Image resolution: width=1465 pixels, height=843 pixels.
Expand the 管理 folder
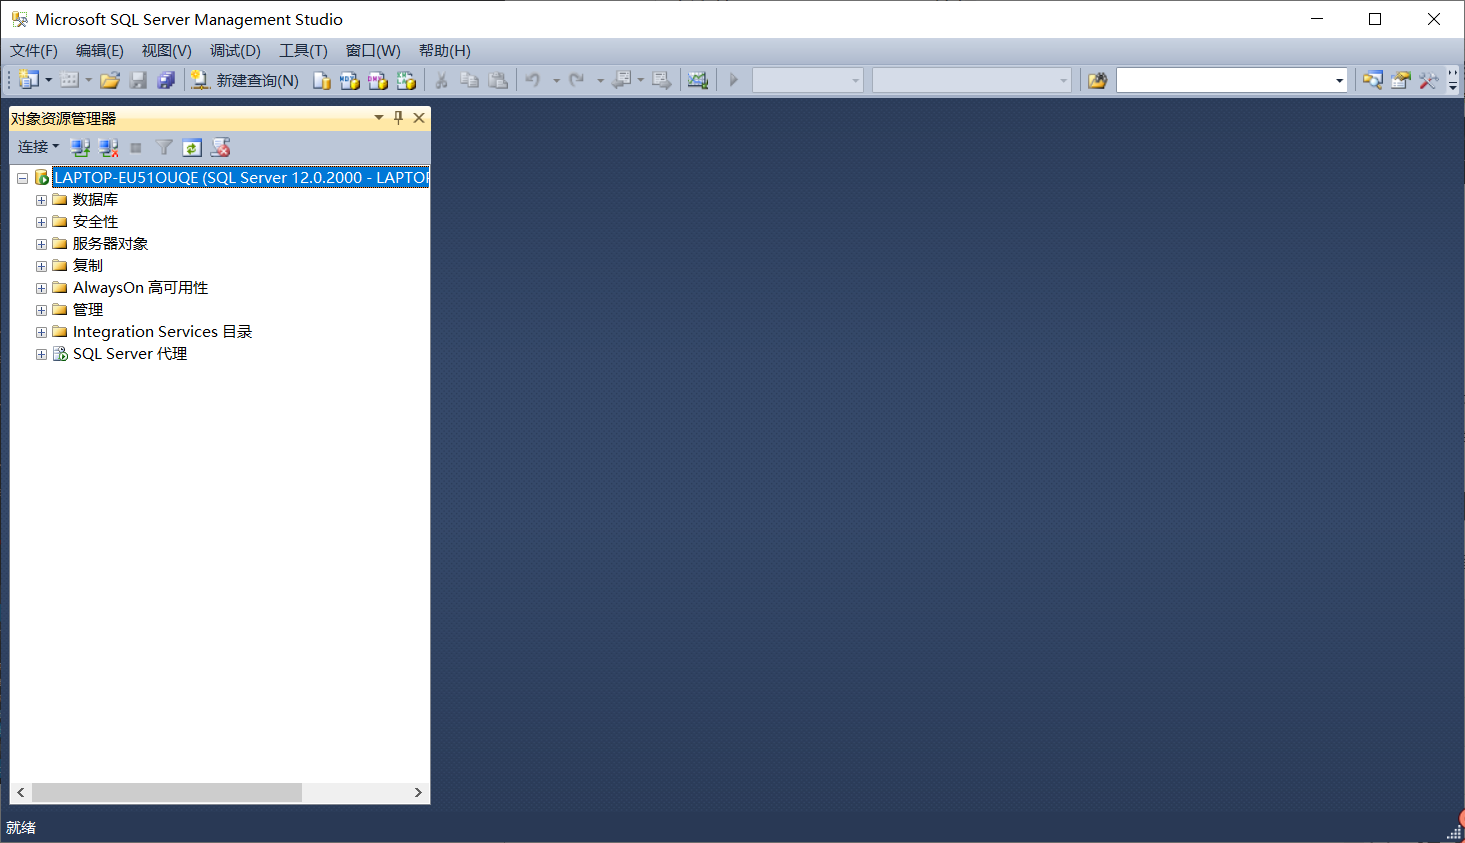click(41, 310)
